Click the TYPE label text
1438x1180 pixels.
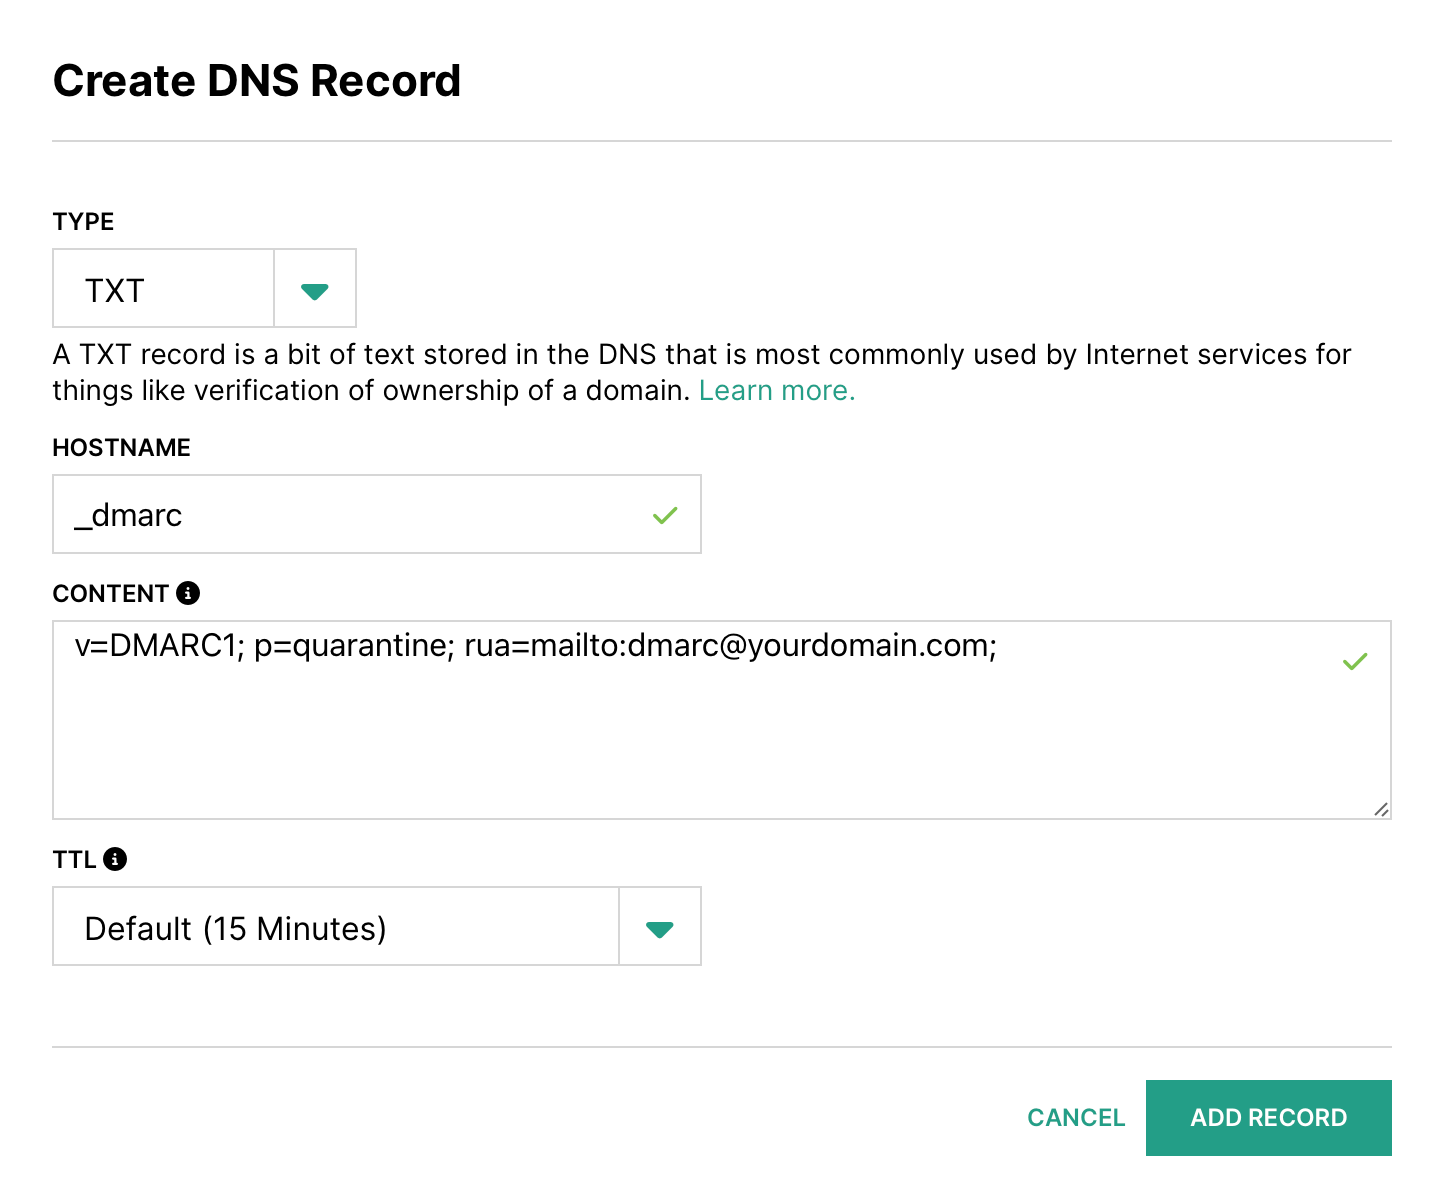[x=83, y=221]
